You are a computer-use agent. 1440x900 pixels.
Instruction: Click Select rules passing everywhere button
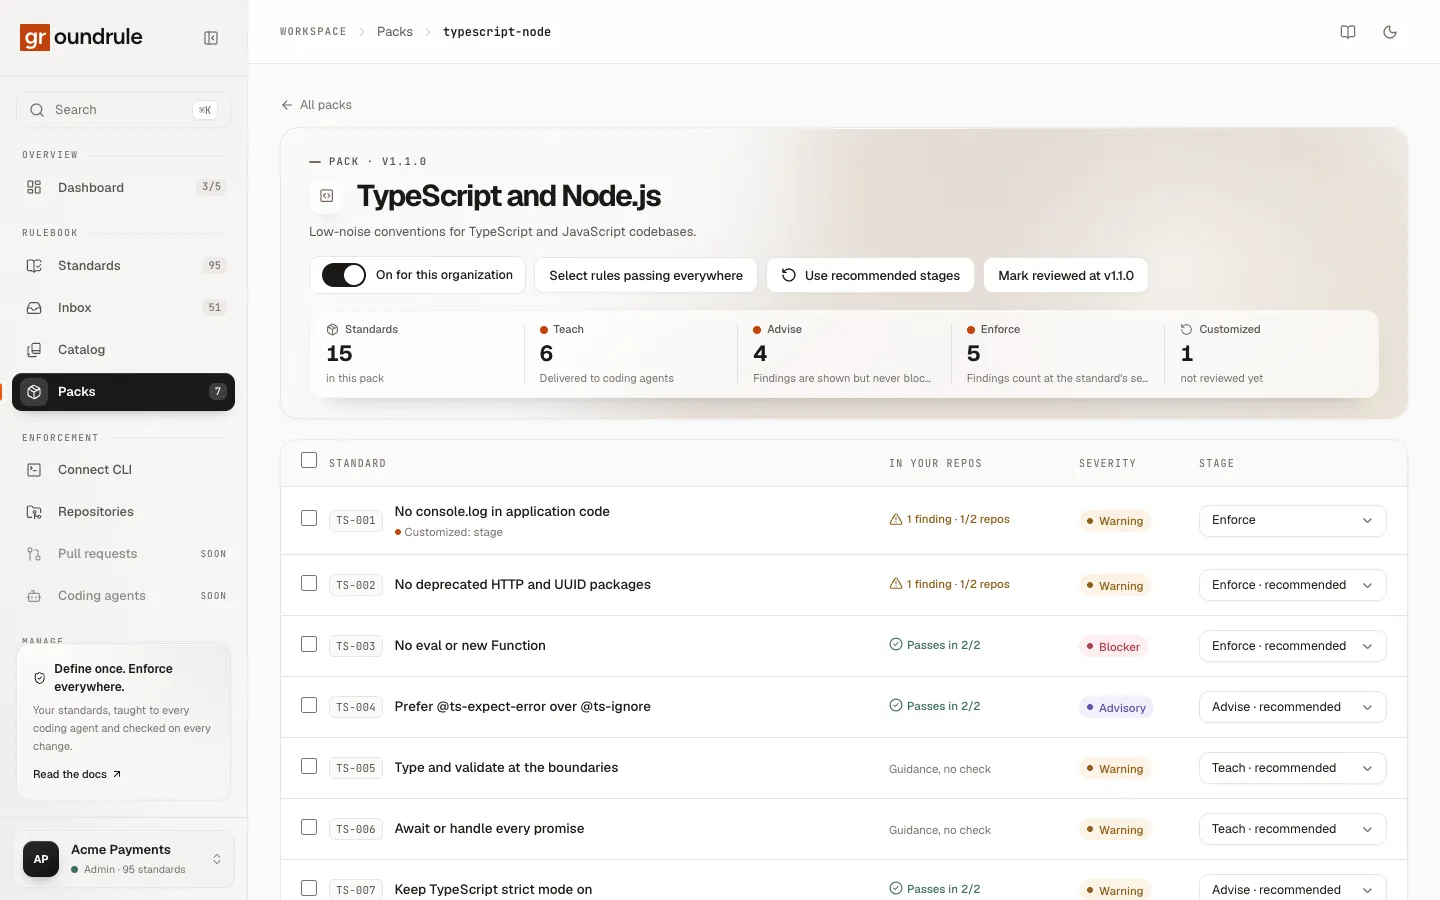(646, 275)
